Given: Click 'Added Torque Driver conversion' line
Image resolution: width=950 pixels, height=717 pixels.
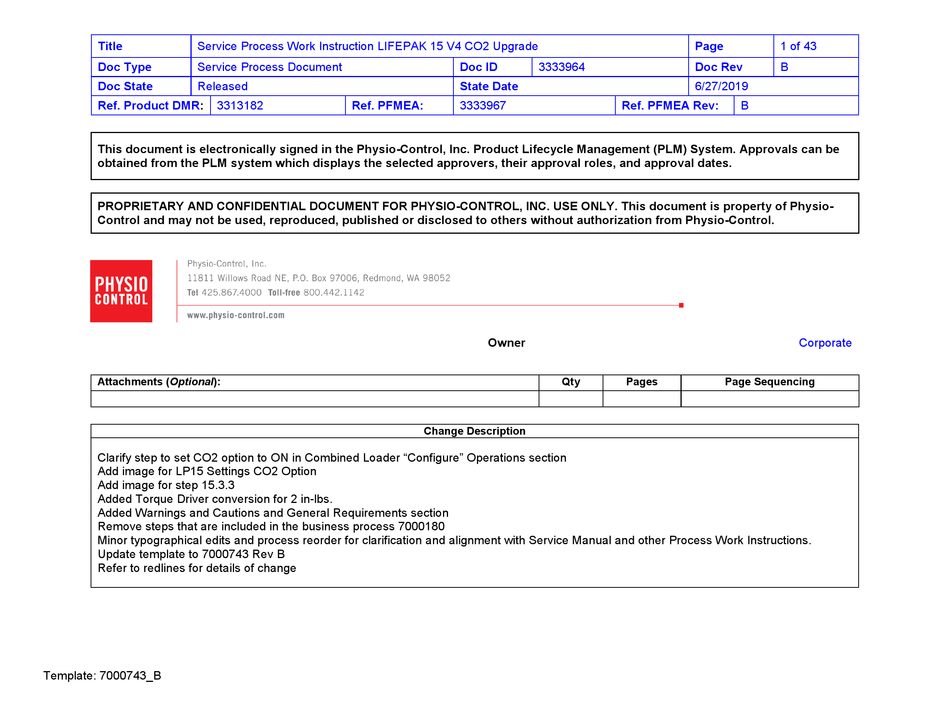Looking at the screenshot, I should click(215, 499).
